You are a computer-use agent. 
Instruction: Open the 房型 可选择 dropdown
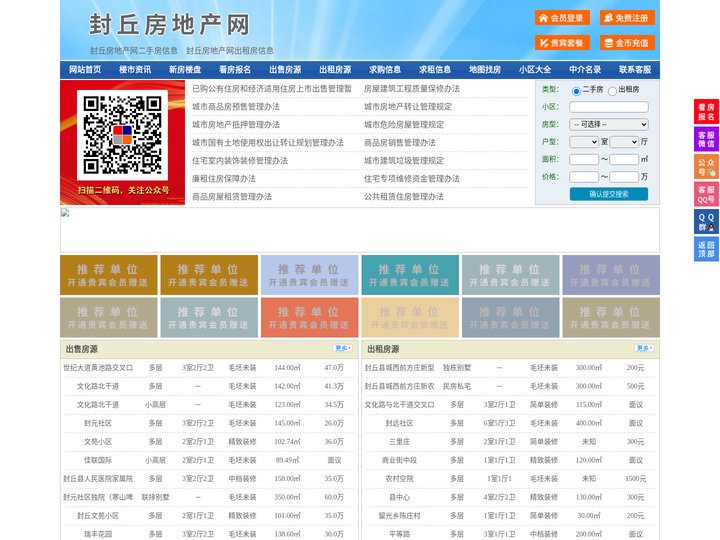tap(609, 124)
